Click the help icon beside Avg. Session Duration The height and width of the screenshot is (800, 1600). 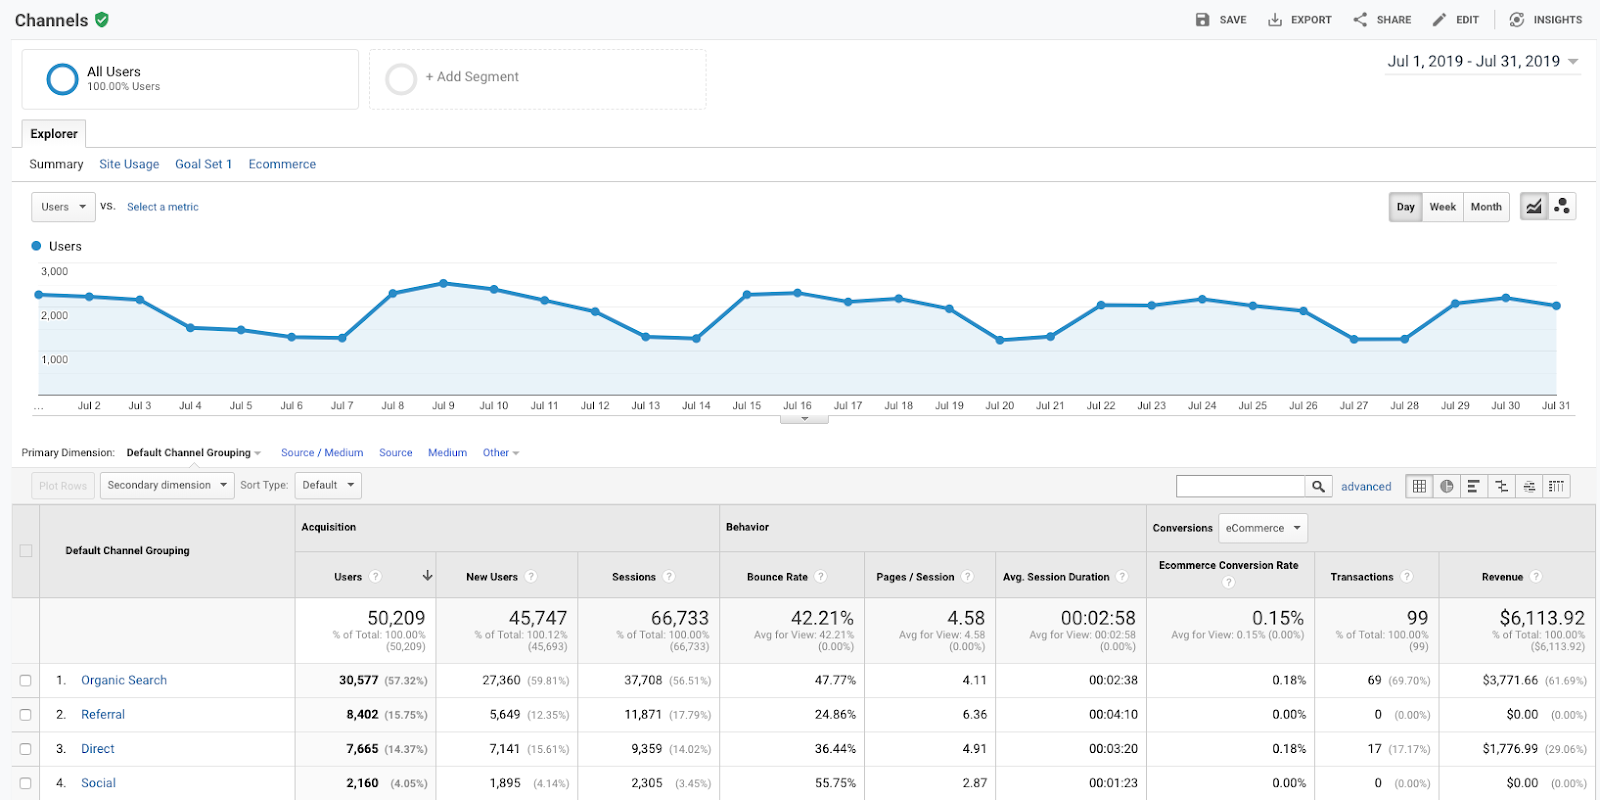pyautogui.click(x=1122, y=576)
